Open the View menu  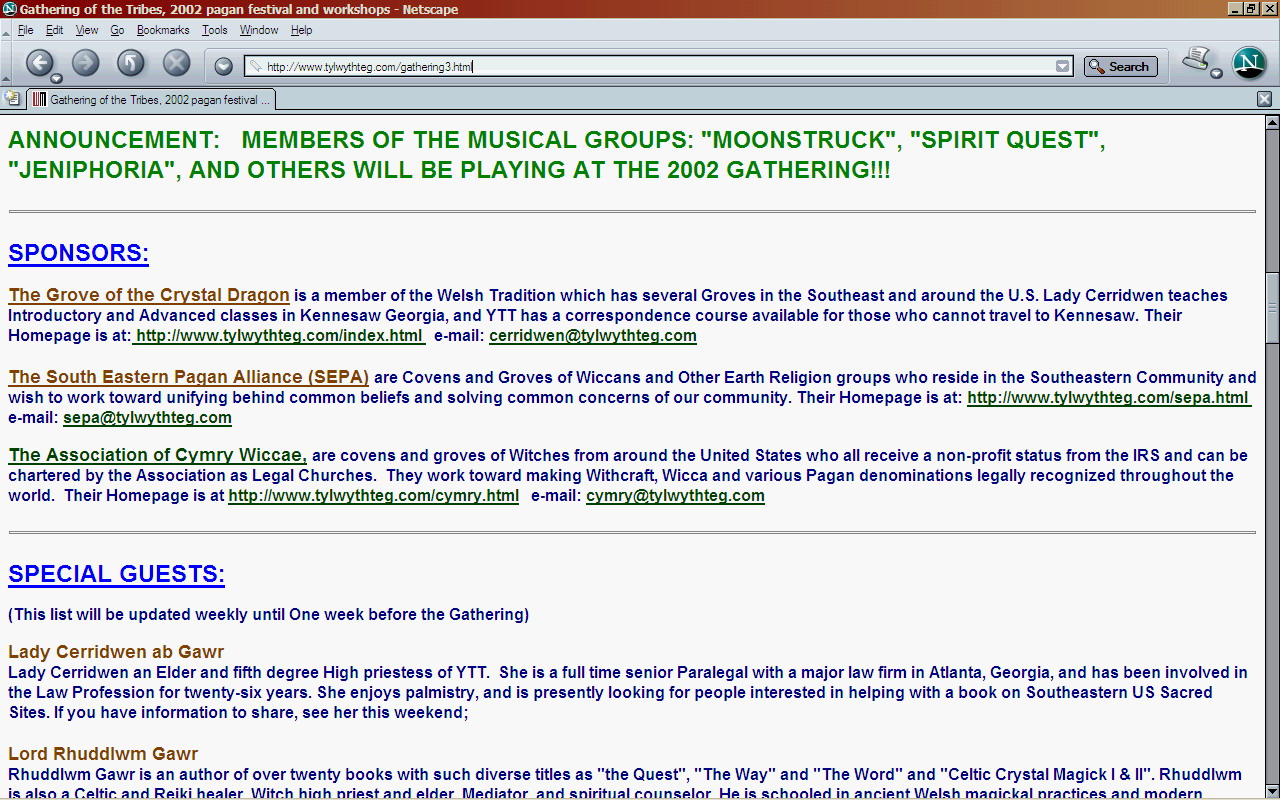87,30
